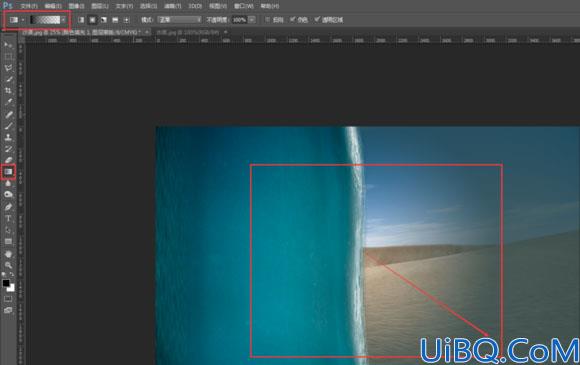Click the black foreground color swatch
580x365 pixels.
pyautogui.click(x=6, y=283)
